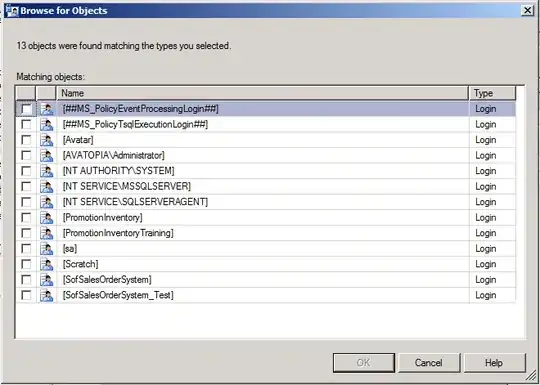Enable the [PromotionInventory] checkbox
This screenshot has width=540, height=385.
click(26, 217)
